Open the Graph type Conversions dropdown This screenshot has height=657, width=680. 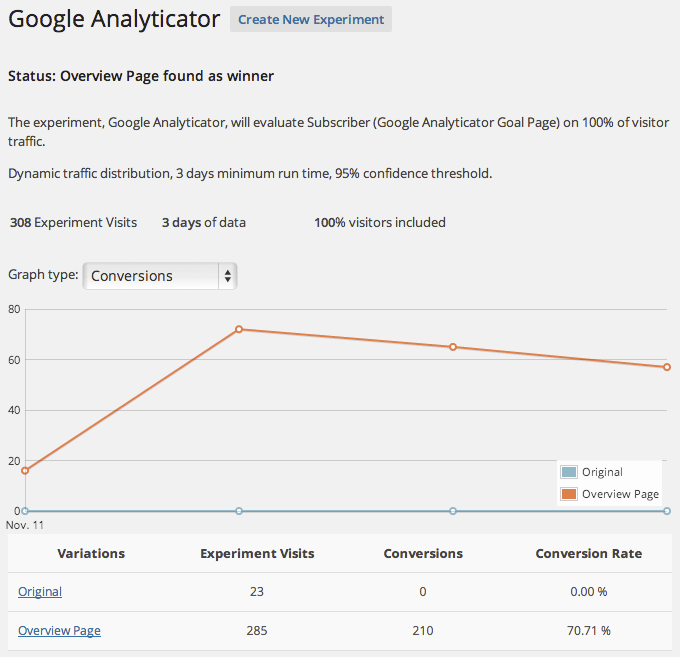[160, 276]
